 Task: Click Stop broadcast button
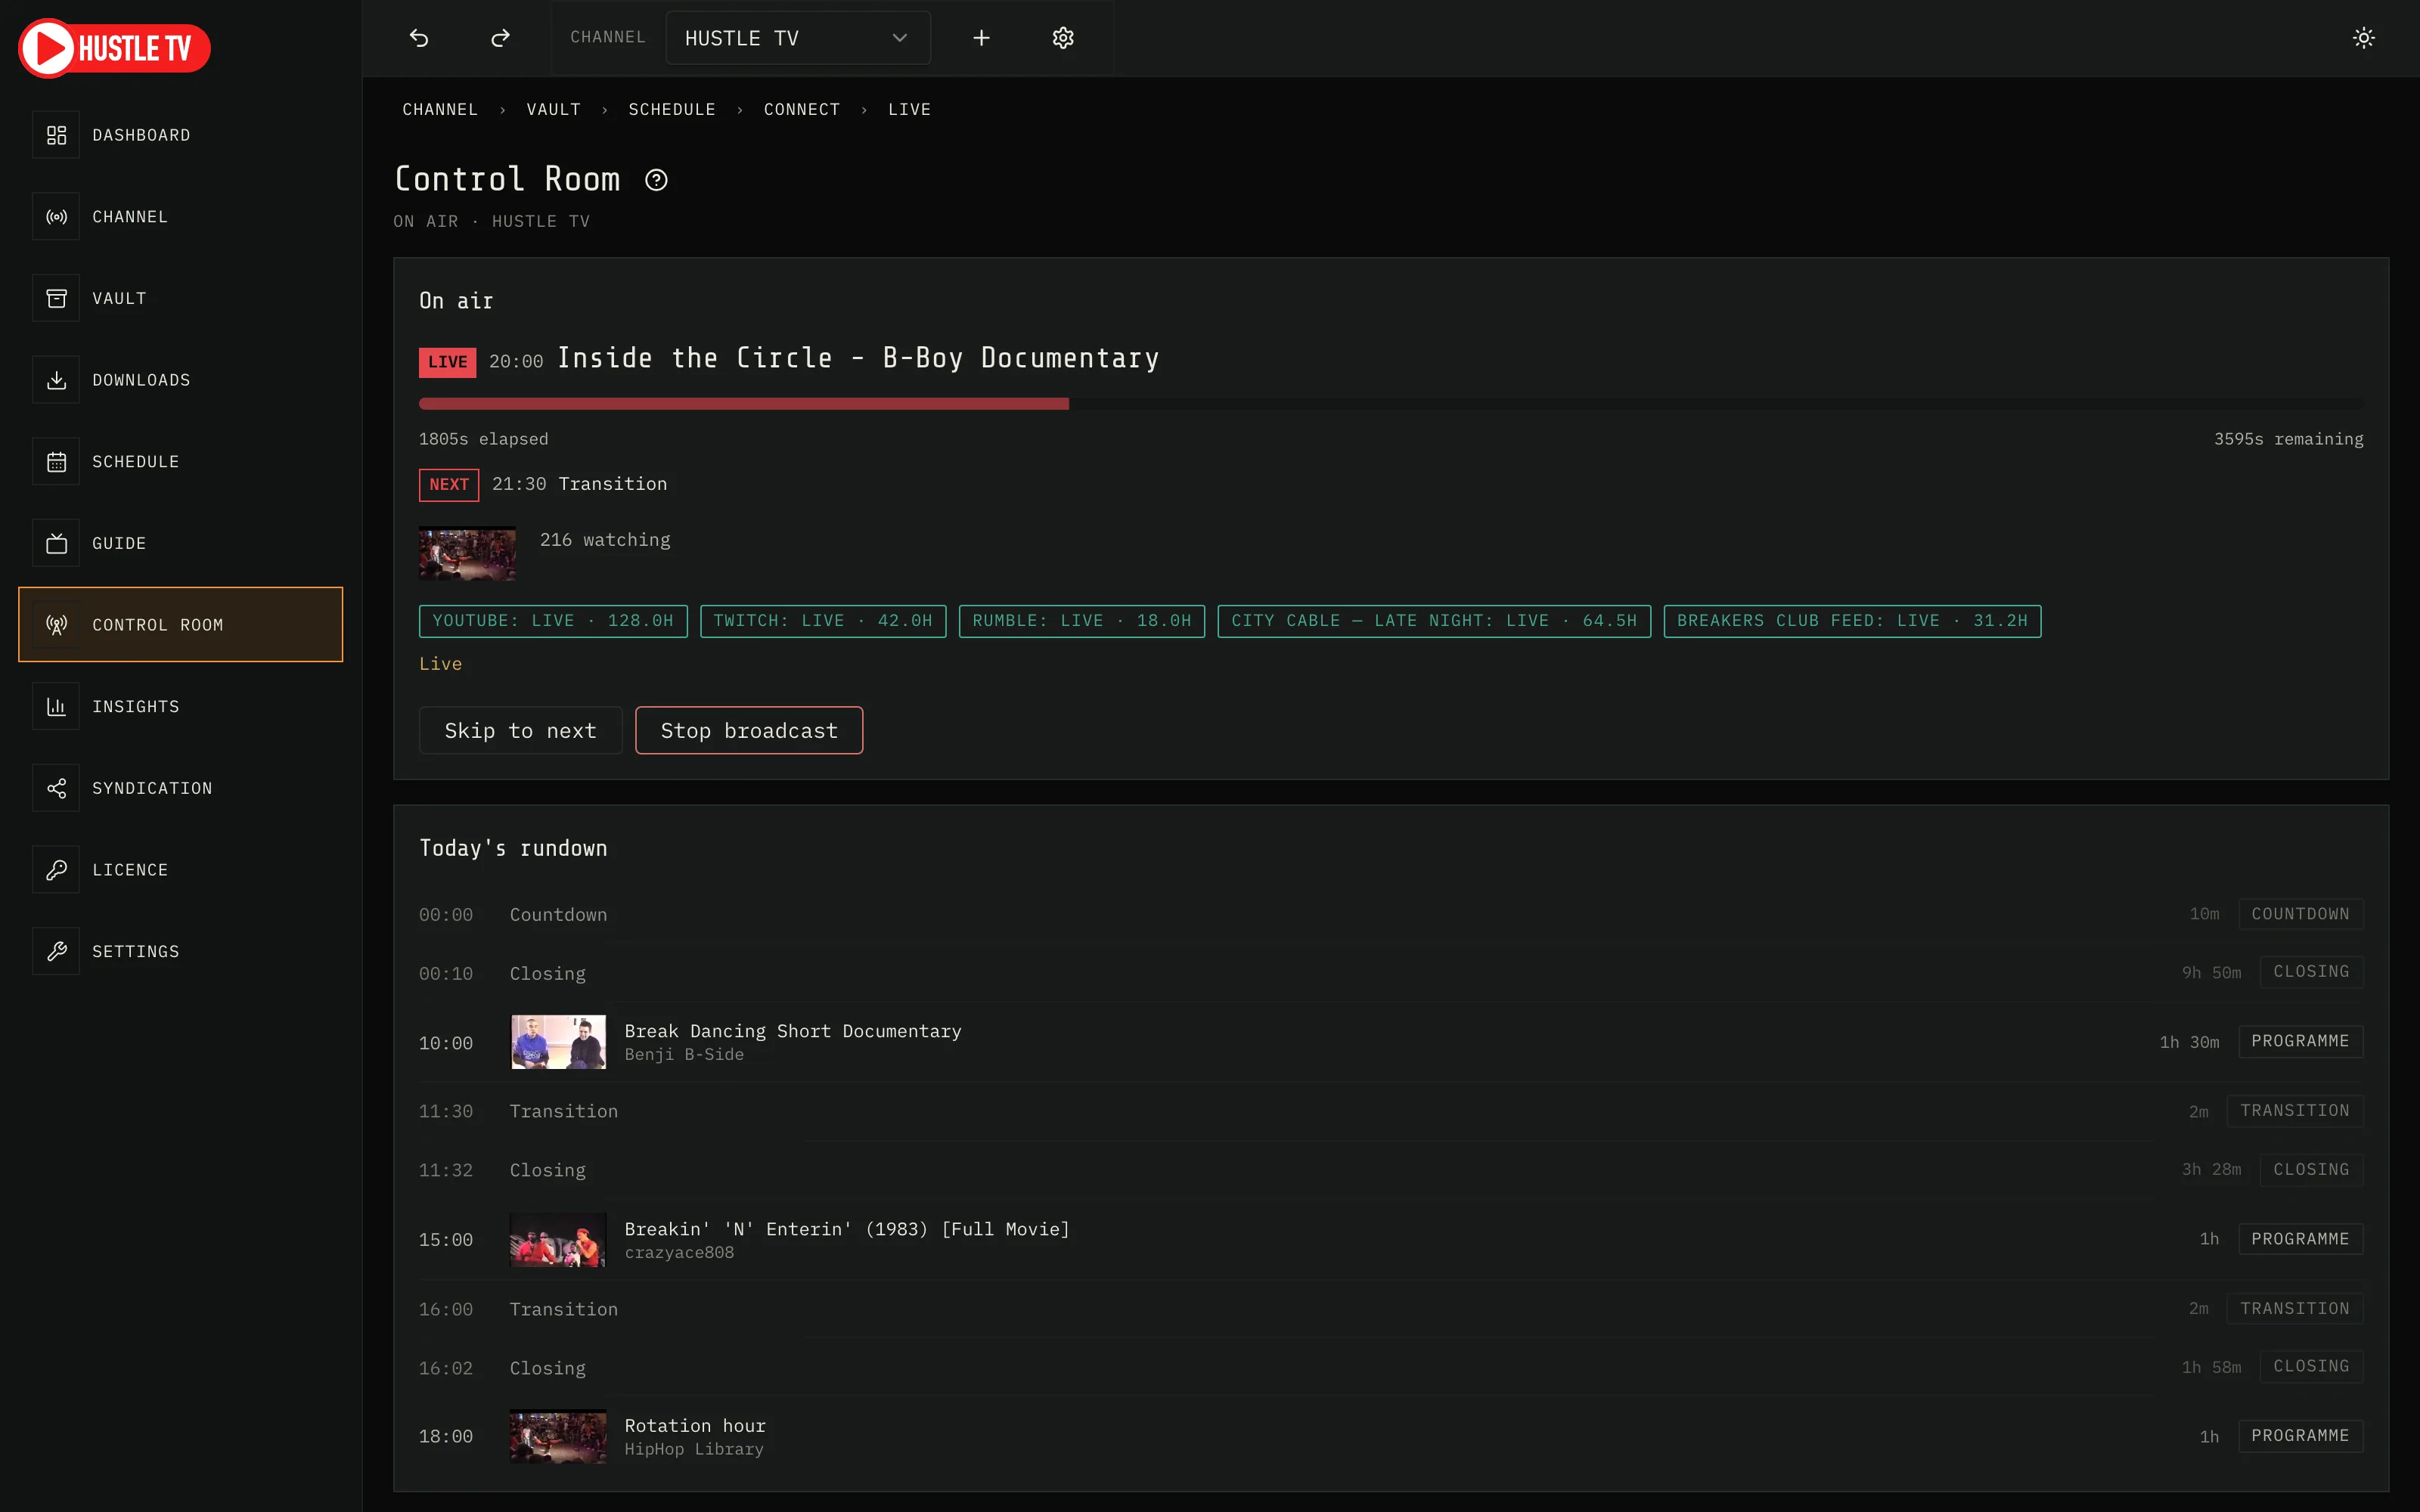click(x=749, y=731)
